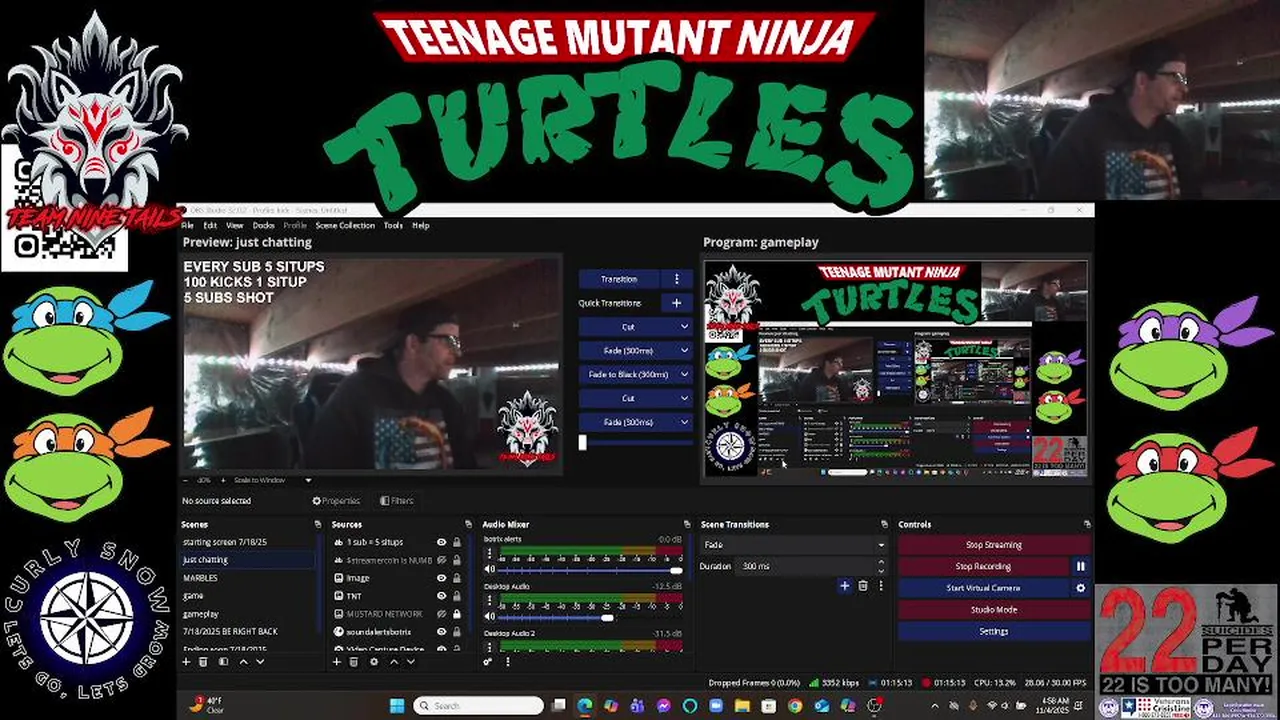Screen dimensions: 1280x720
Task: Open Windows Start menu
Action: (396, 706)
